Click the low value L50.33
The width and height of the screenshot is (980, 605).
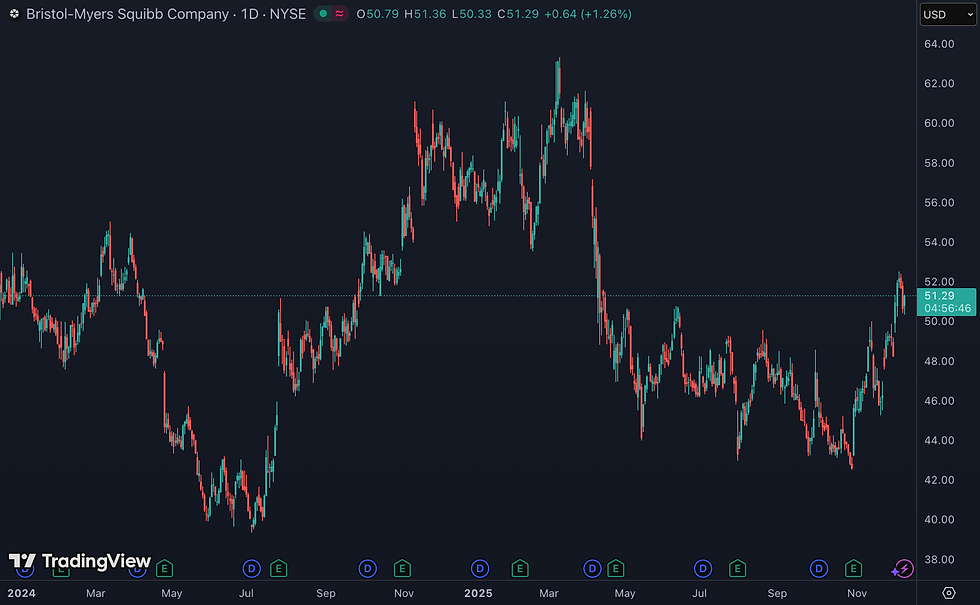472,14
